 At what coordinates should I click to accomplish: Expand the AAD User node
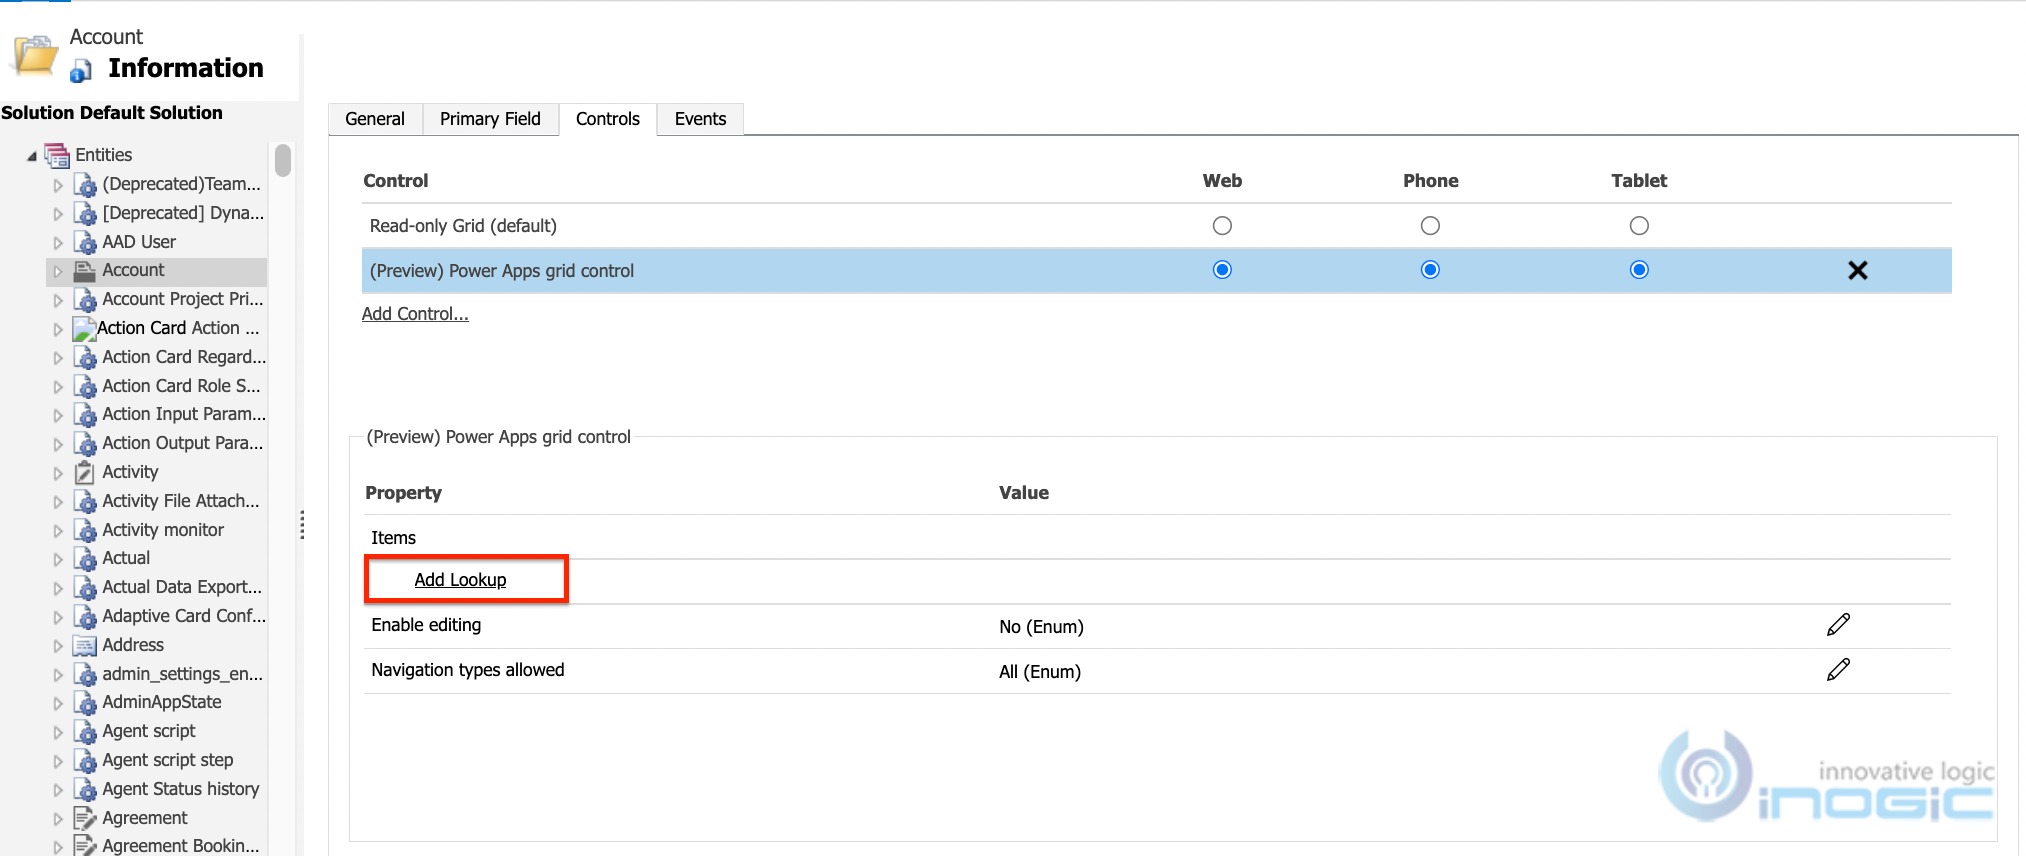click(x=58, y=243)
